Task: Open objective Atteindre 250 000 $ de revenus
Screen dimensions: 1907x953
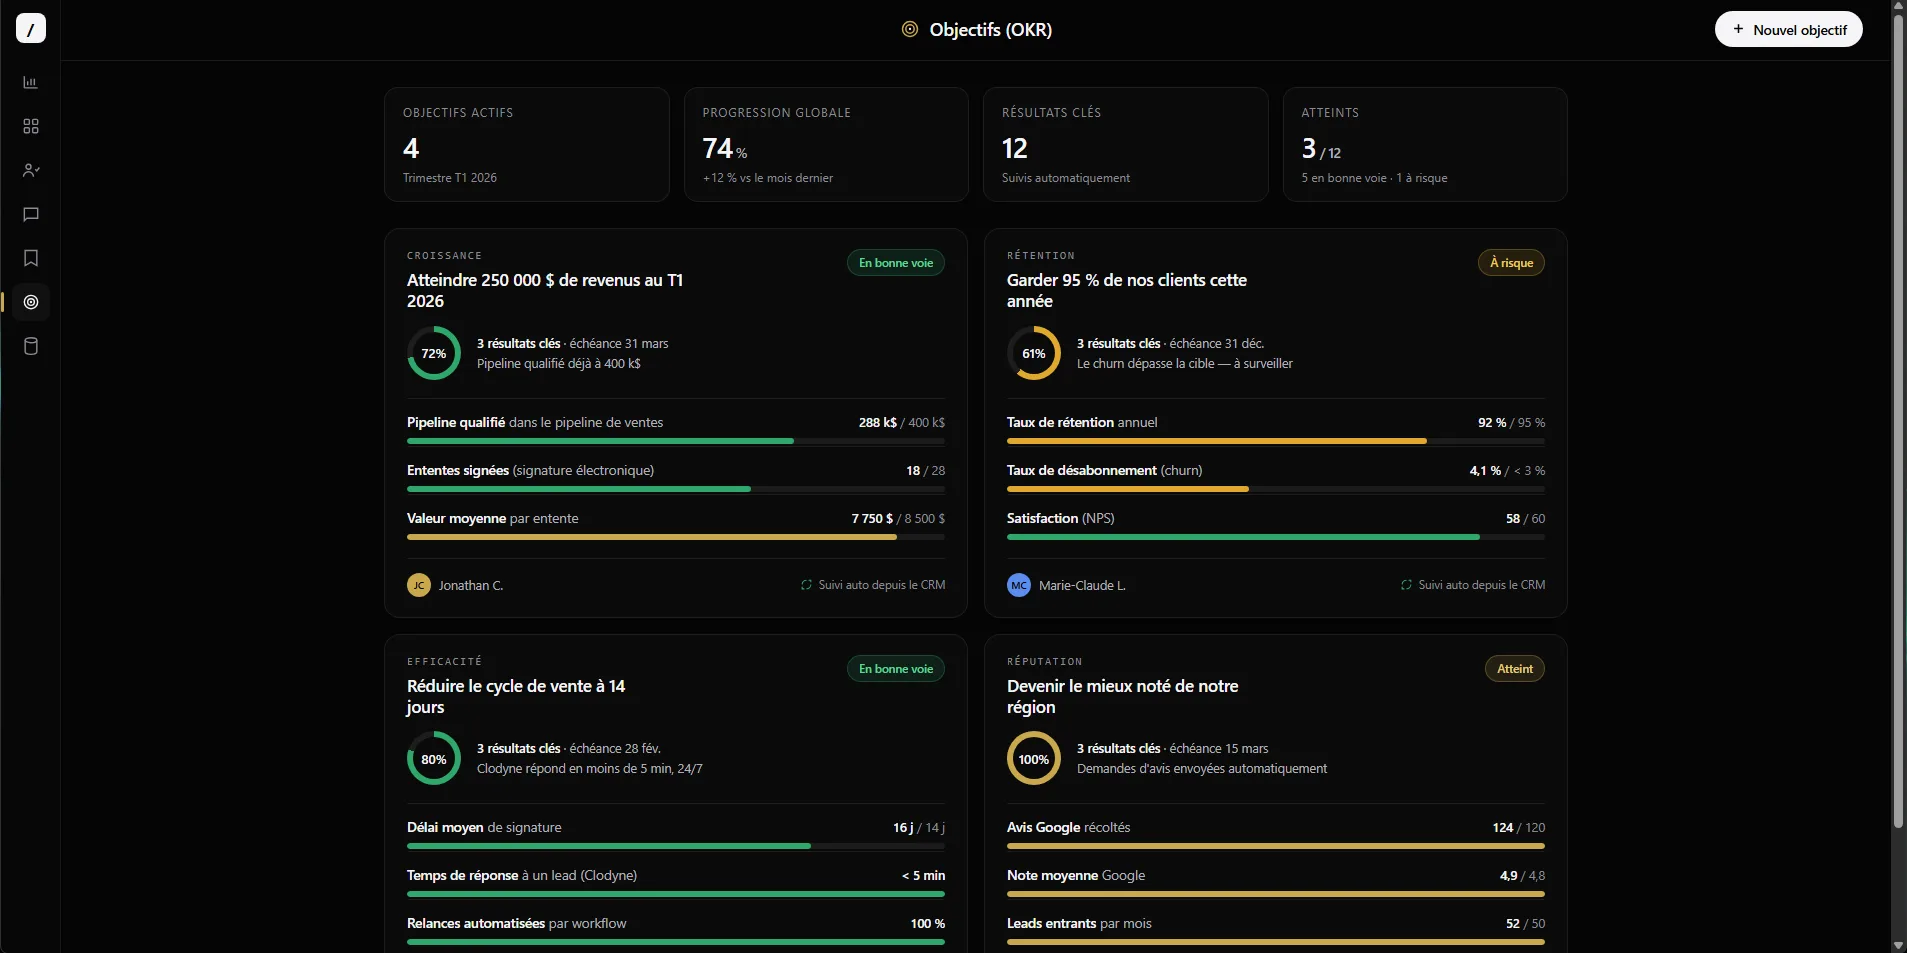Action: [x=545, y=291]
